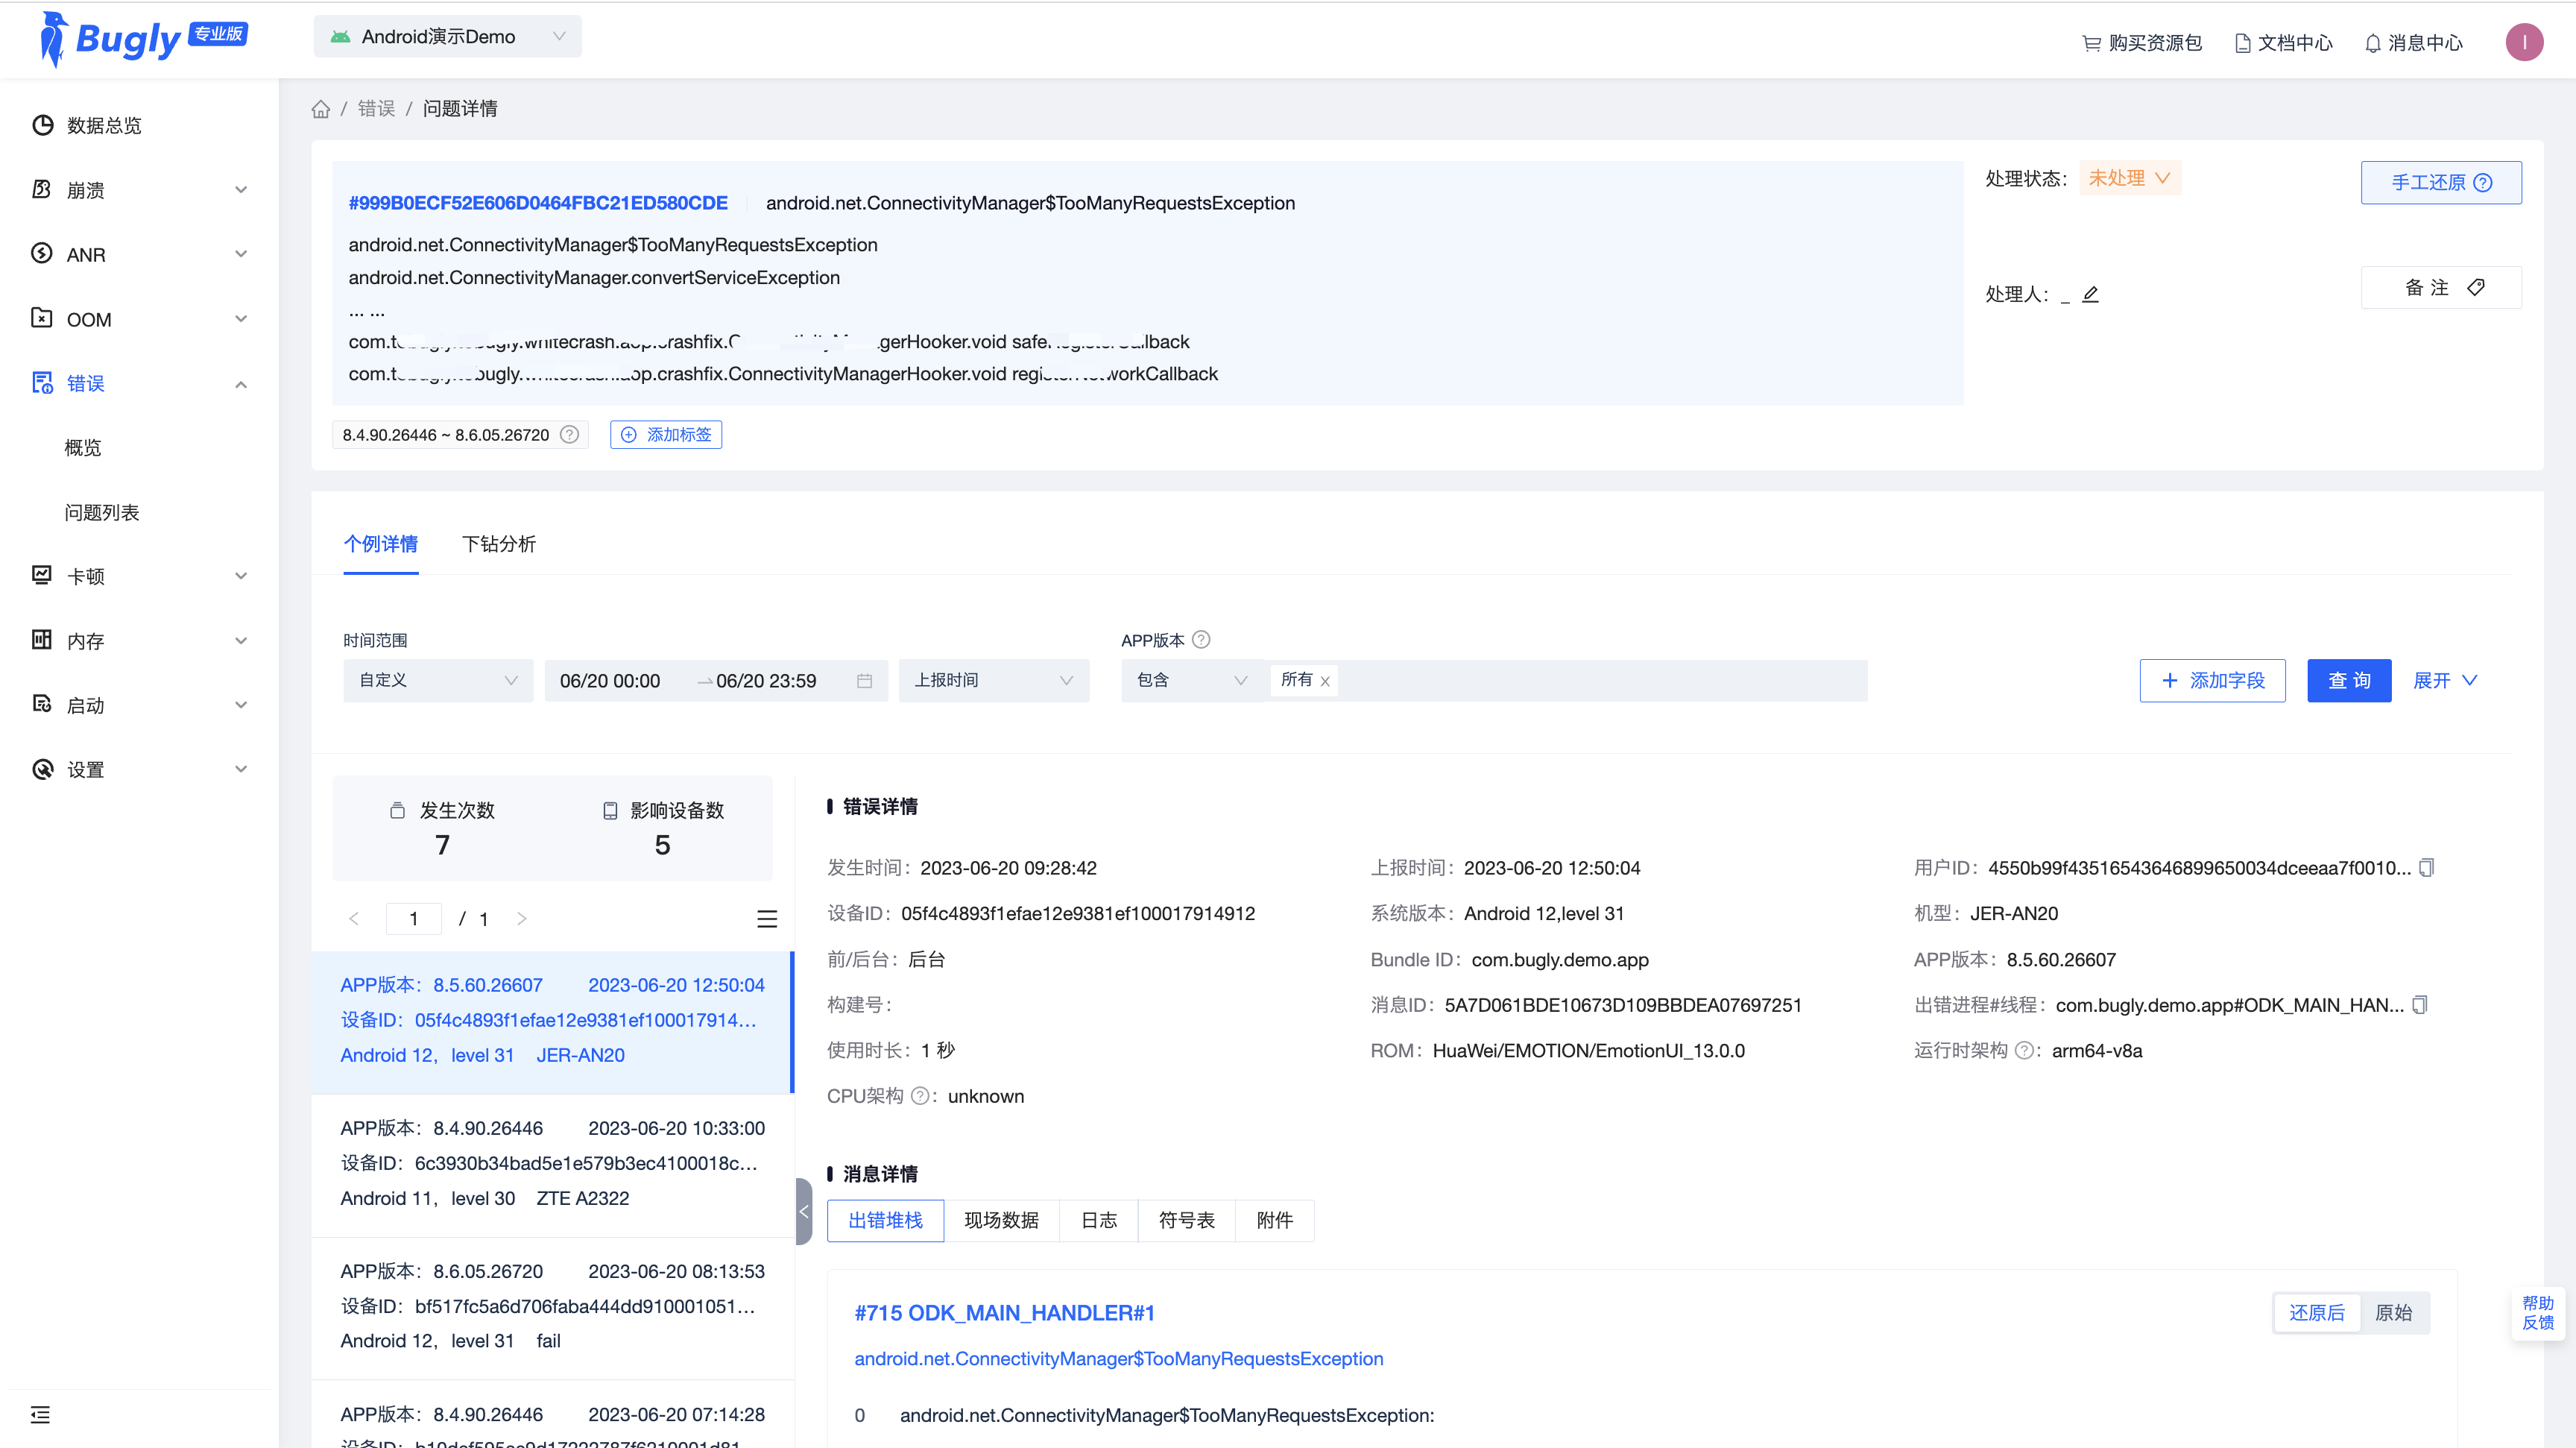
Task: Click the 查询 button
Action: pyautogui.click(x=2349, y=681)
